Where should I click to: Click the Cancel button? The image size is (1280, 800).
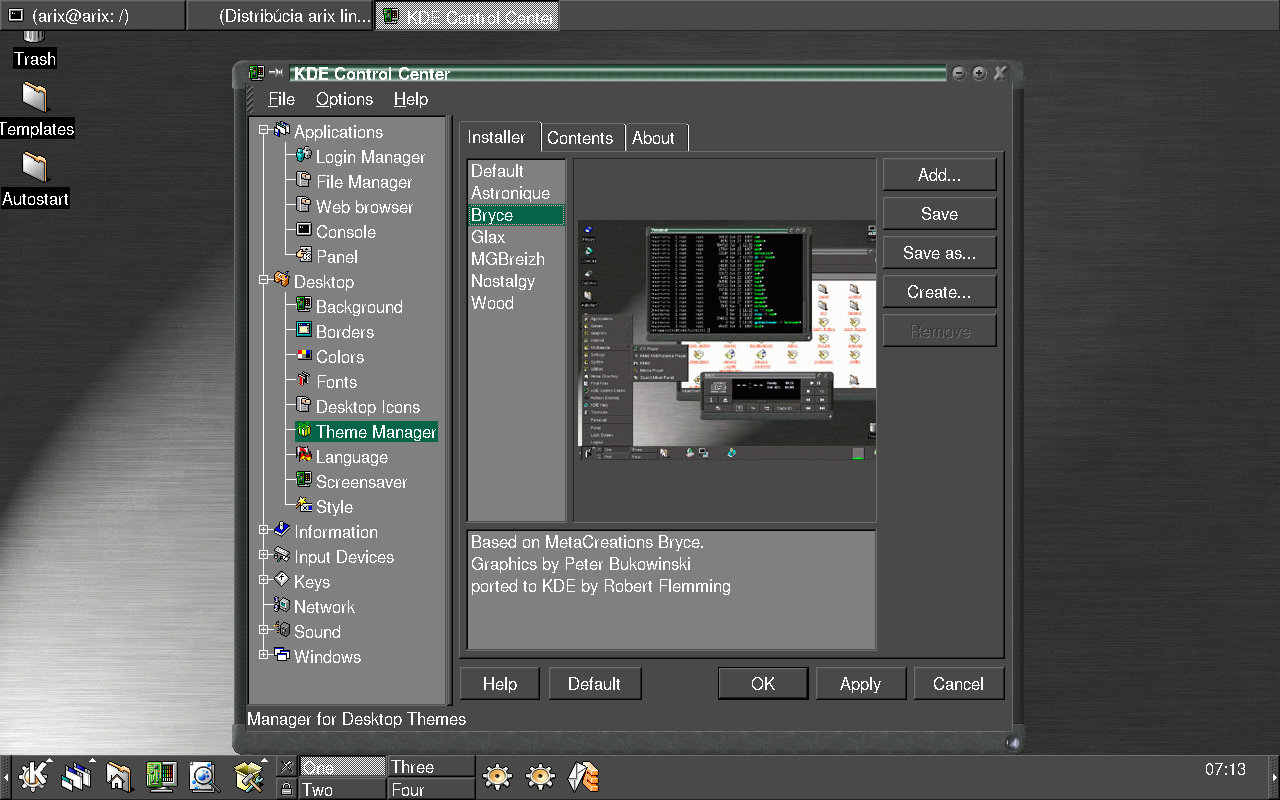point(958,684)
